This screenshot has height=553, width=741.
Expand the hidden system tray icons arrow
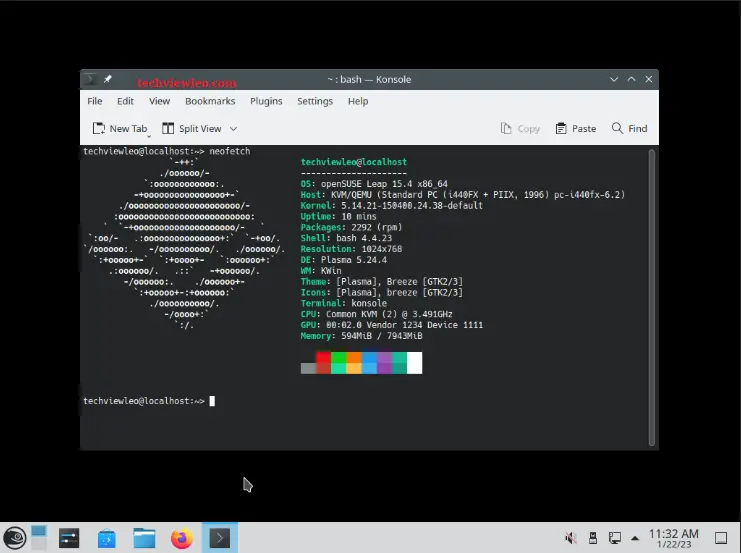[635, 538]
